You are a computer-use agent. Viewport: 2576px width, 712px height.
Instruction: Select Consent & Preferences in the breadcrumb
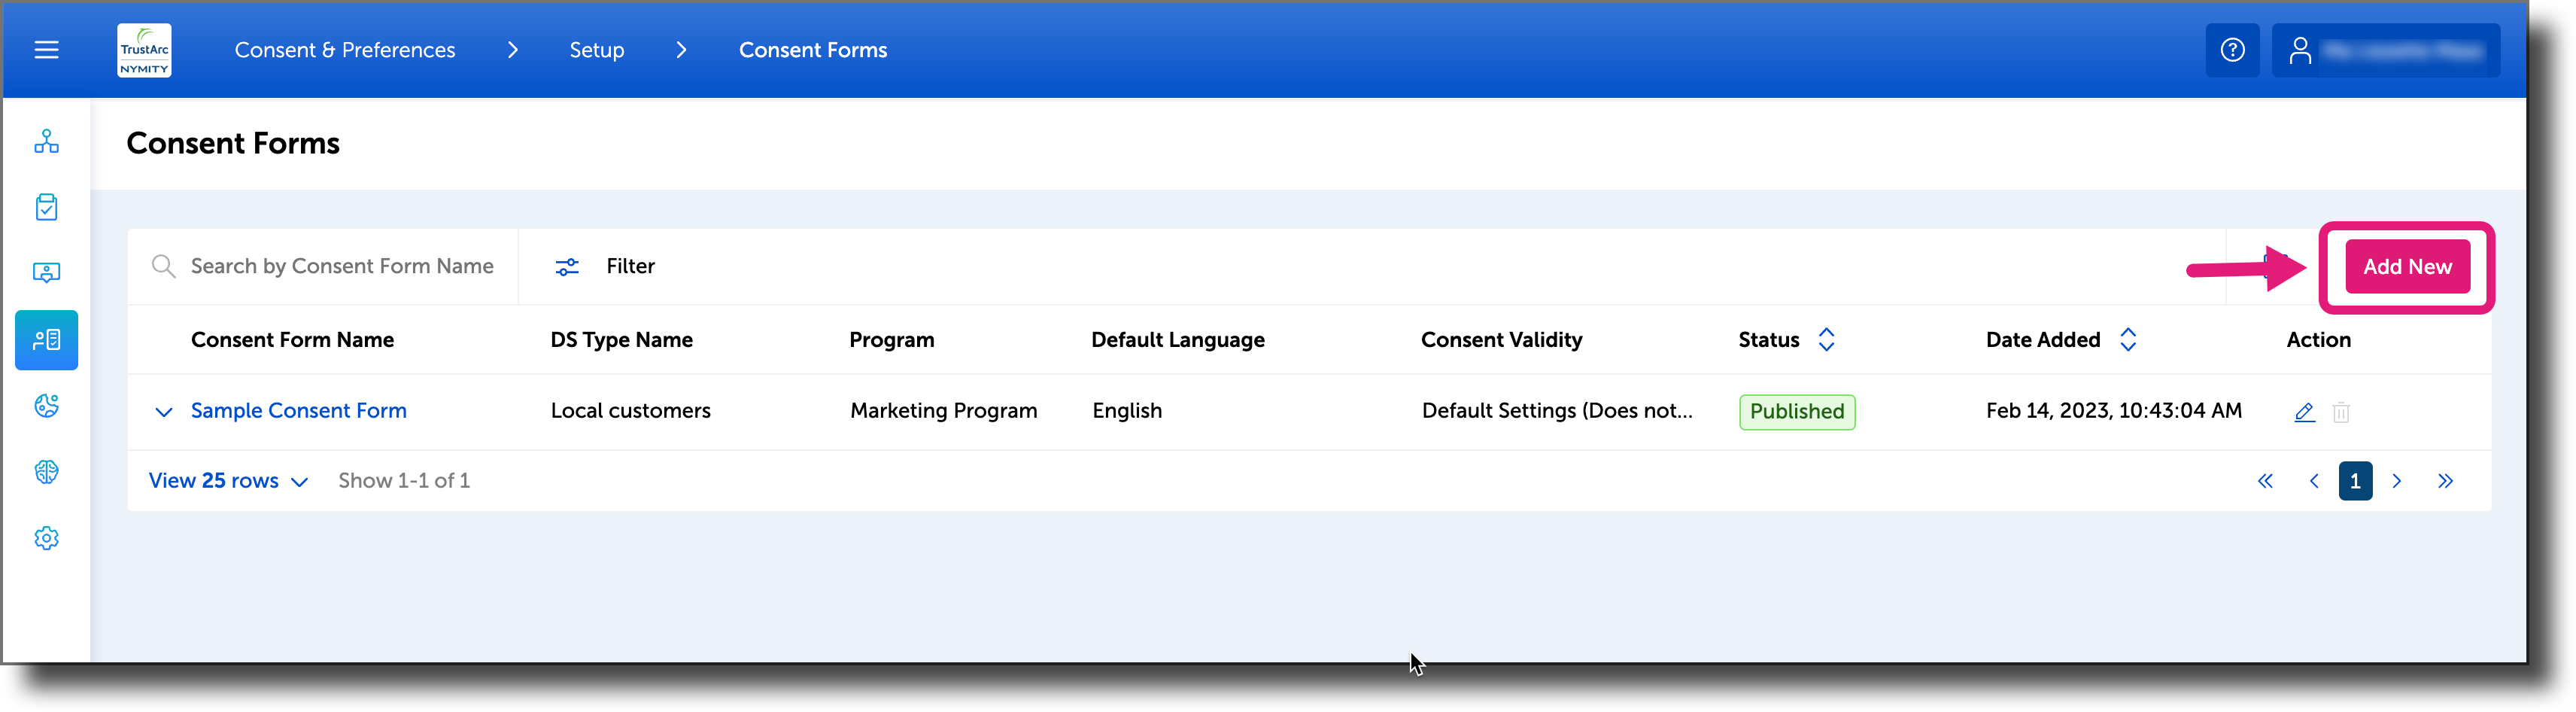344,49
